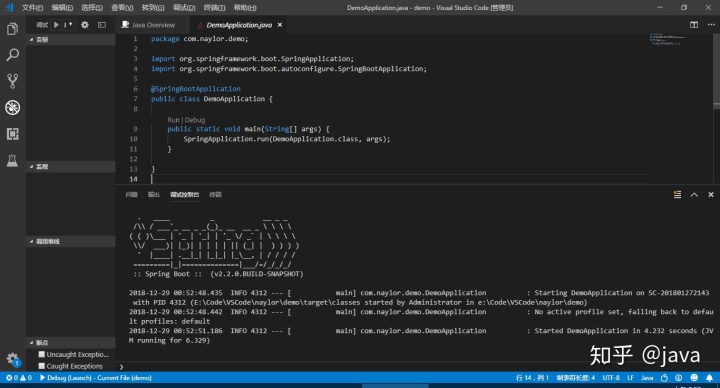Open the 文件(F) File menu

(x=32, y=7)
